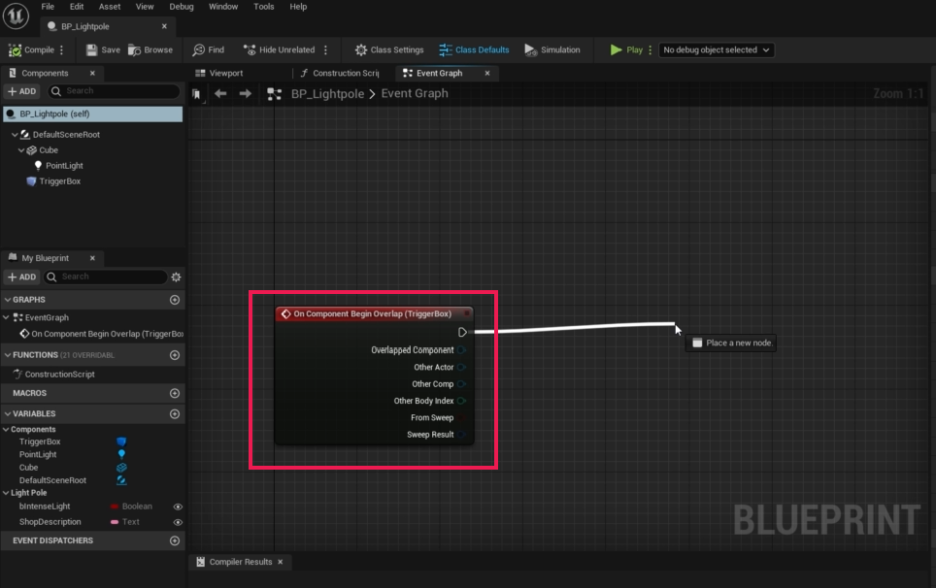Click the Overlapped Component output pin
The width and height of the screenshot is (936, 588).
click(x=461, y=350)
